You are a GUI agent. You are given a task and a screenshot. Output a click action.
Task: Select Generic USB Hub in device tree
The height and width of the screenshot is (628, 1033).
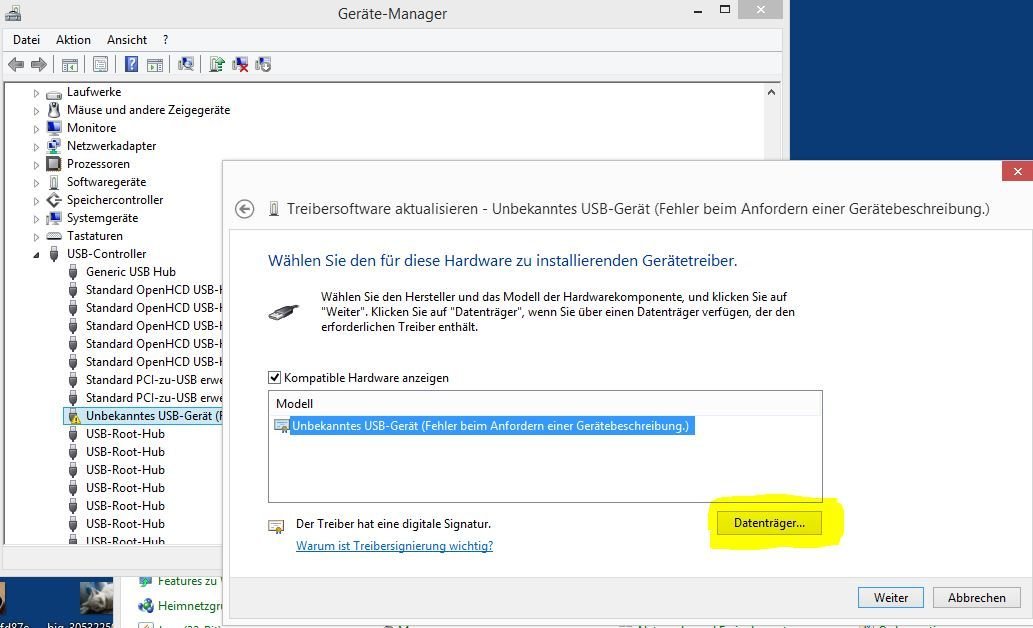130,272
